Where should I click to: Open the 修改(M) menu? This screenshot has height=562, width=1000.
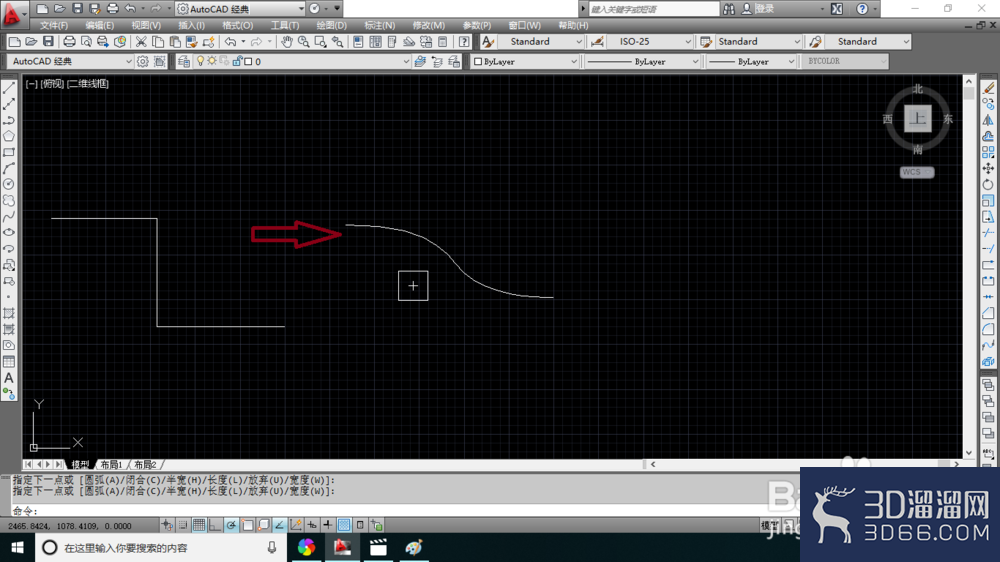429,26
